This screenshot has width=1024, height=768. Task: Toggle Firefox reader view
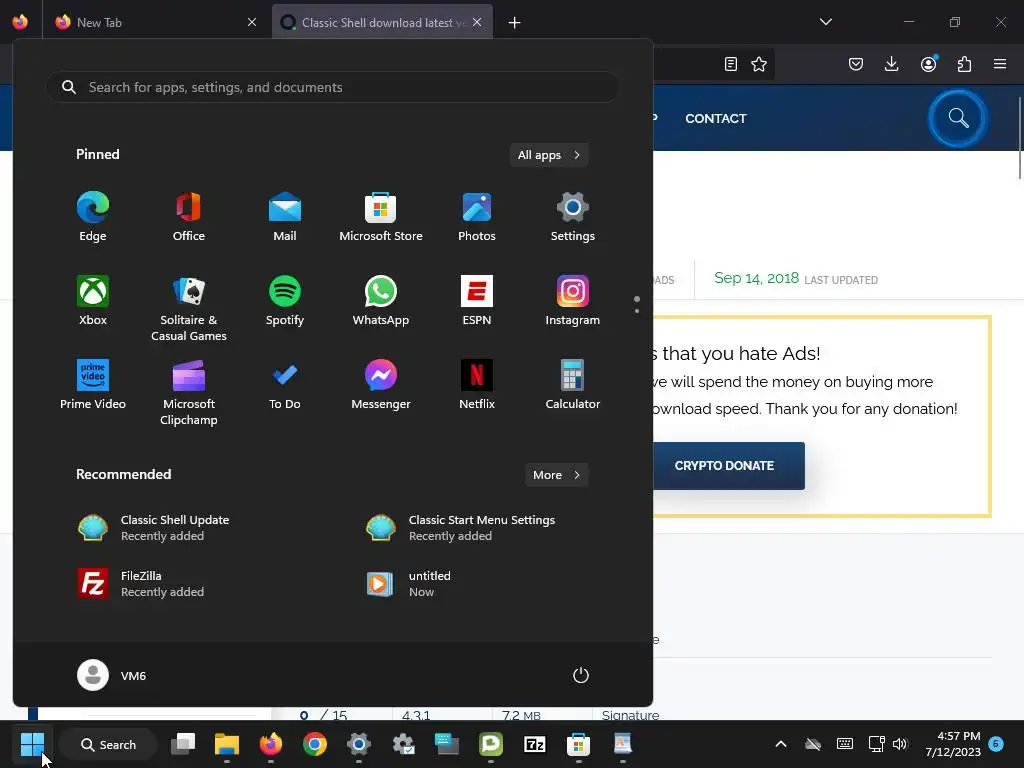(x=731, y=64)
